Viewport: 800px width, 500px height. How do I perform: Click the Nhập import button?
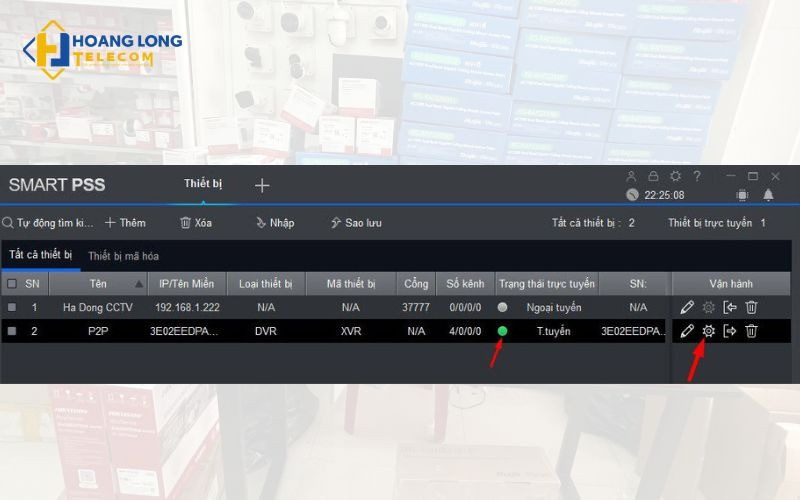pyautogui.click(x=275, y=223)
